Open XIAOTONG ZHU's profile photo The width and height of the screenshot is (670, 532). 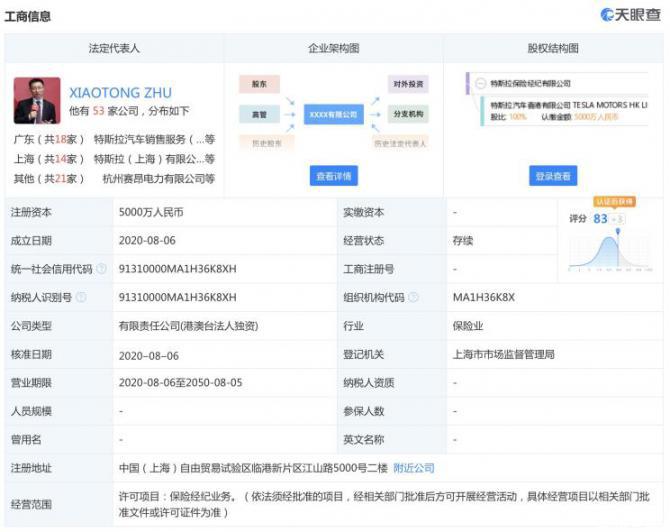(x=37, y=99)
